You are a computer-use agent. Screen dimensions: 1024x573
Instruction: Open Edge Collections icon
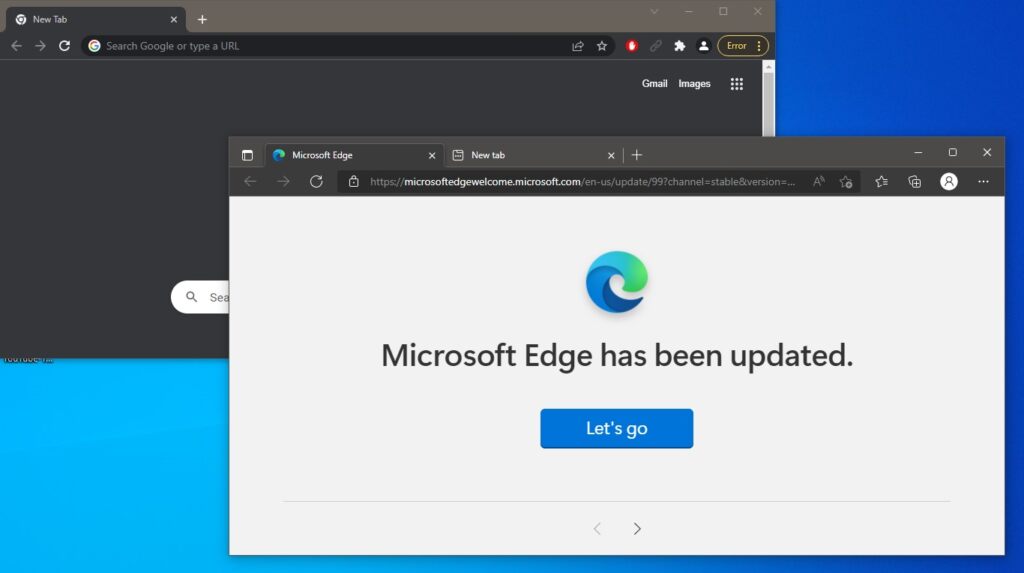point(914,182)
